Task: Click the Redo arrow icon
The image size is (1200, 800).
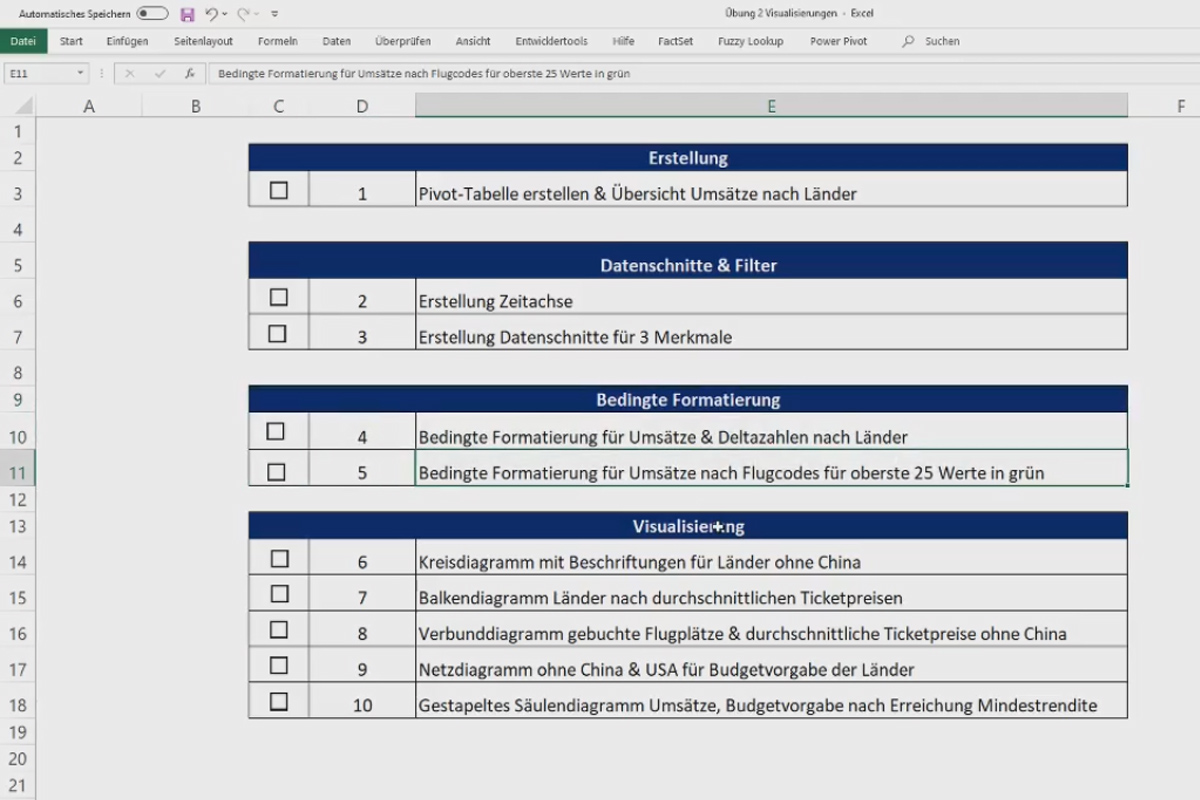Action: (243, 14)
